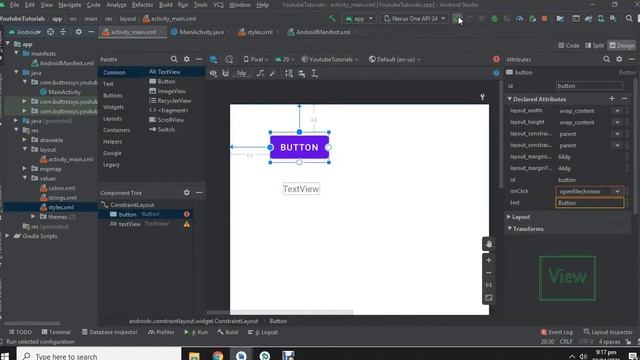Select Design Surface layers icon
Image resolution: width=640 pixels, height=360 pixels.
(x=213, y=59)
